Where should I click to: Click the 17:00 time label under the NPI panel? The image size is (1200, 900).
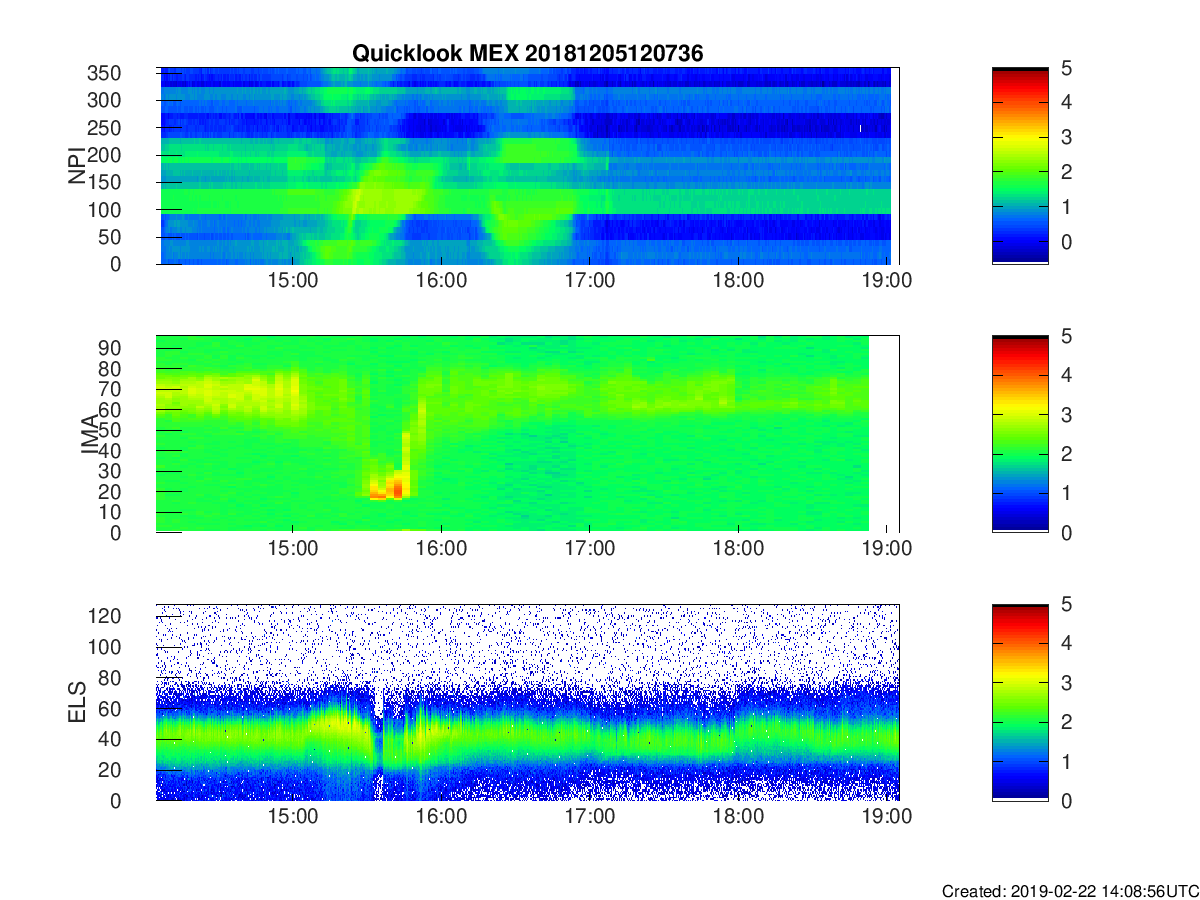(x=589, y=281)
